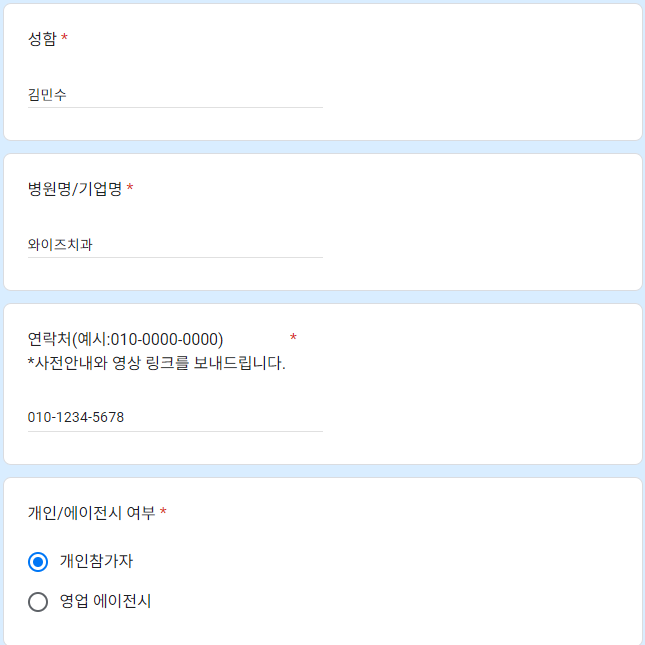Select the 개인참가자 radio button
The image size is (645, 645).
[38, 562]
